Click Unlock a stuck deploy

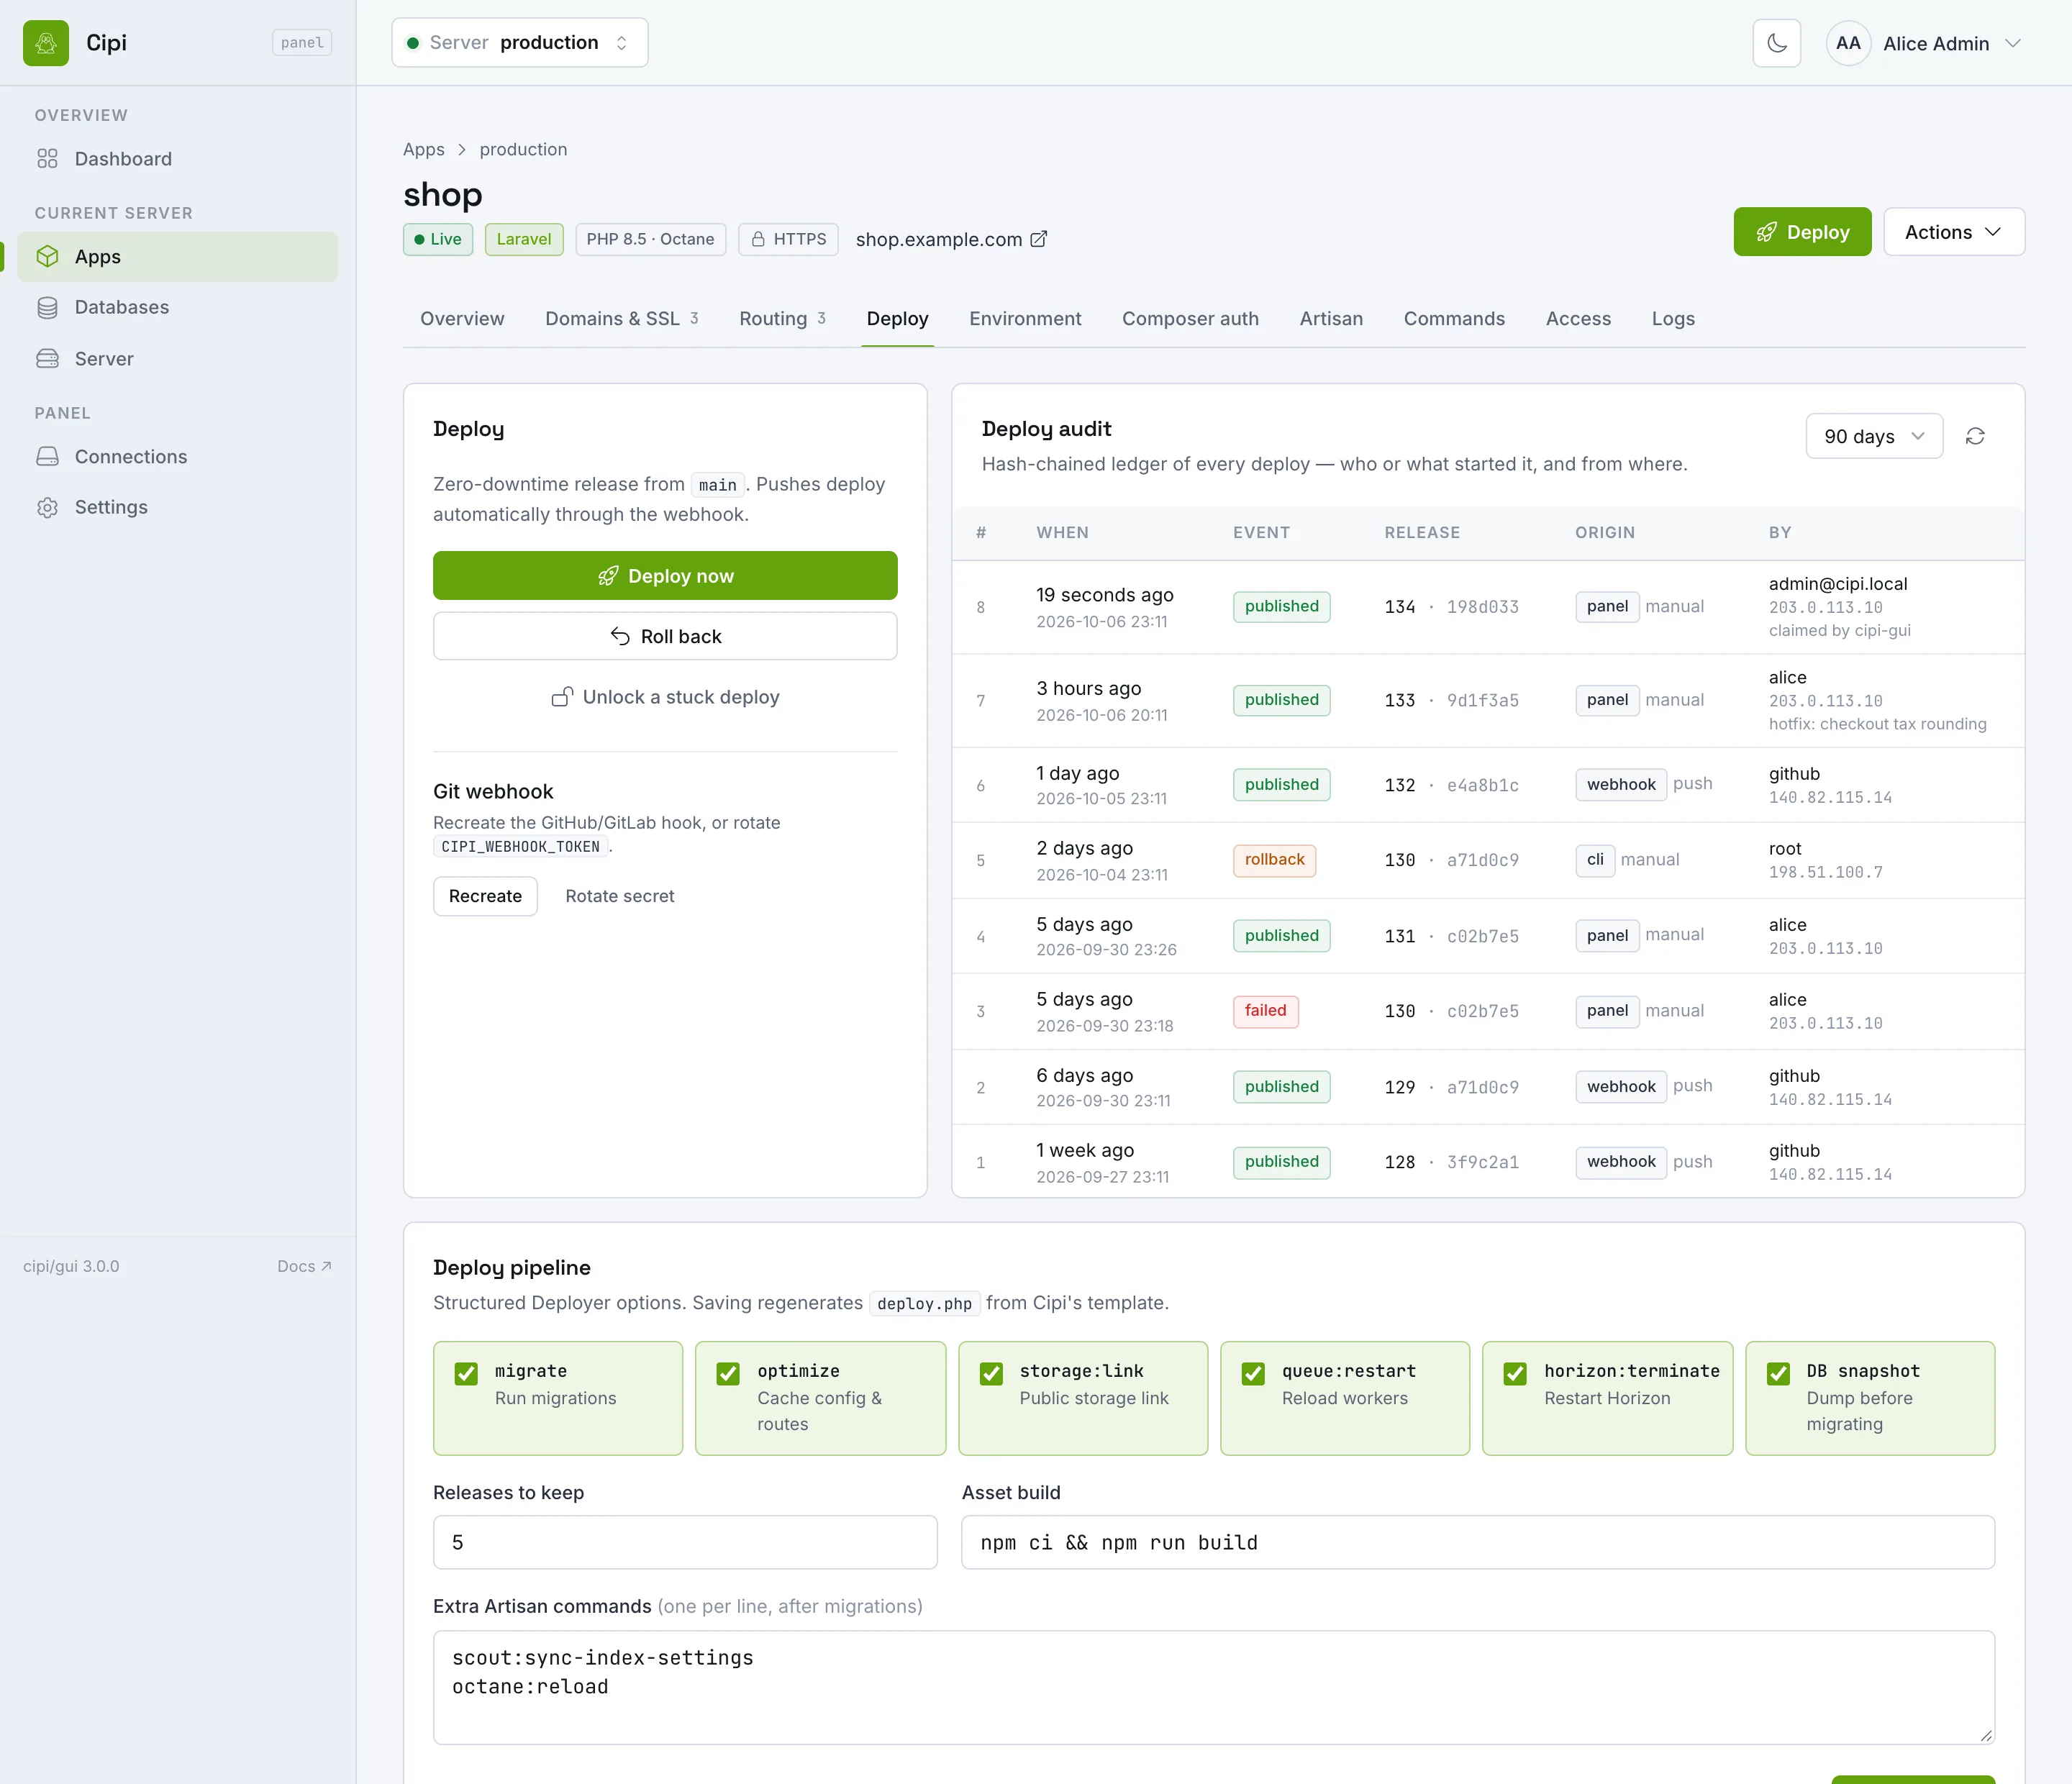665,697
